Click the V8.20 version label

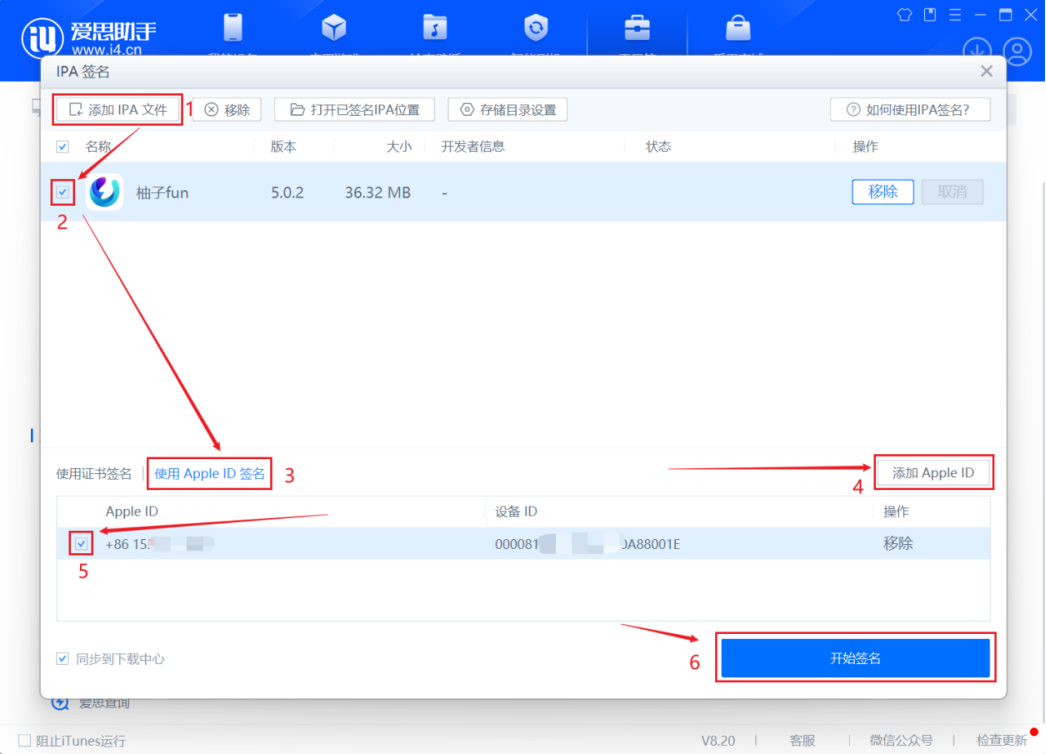coord(718,741)
